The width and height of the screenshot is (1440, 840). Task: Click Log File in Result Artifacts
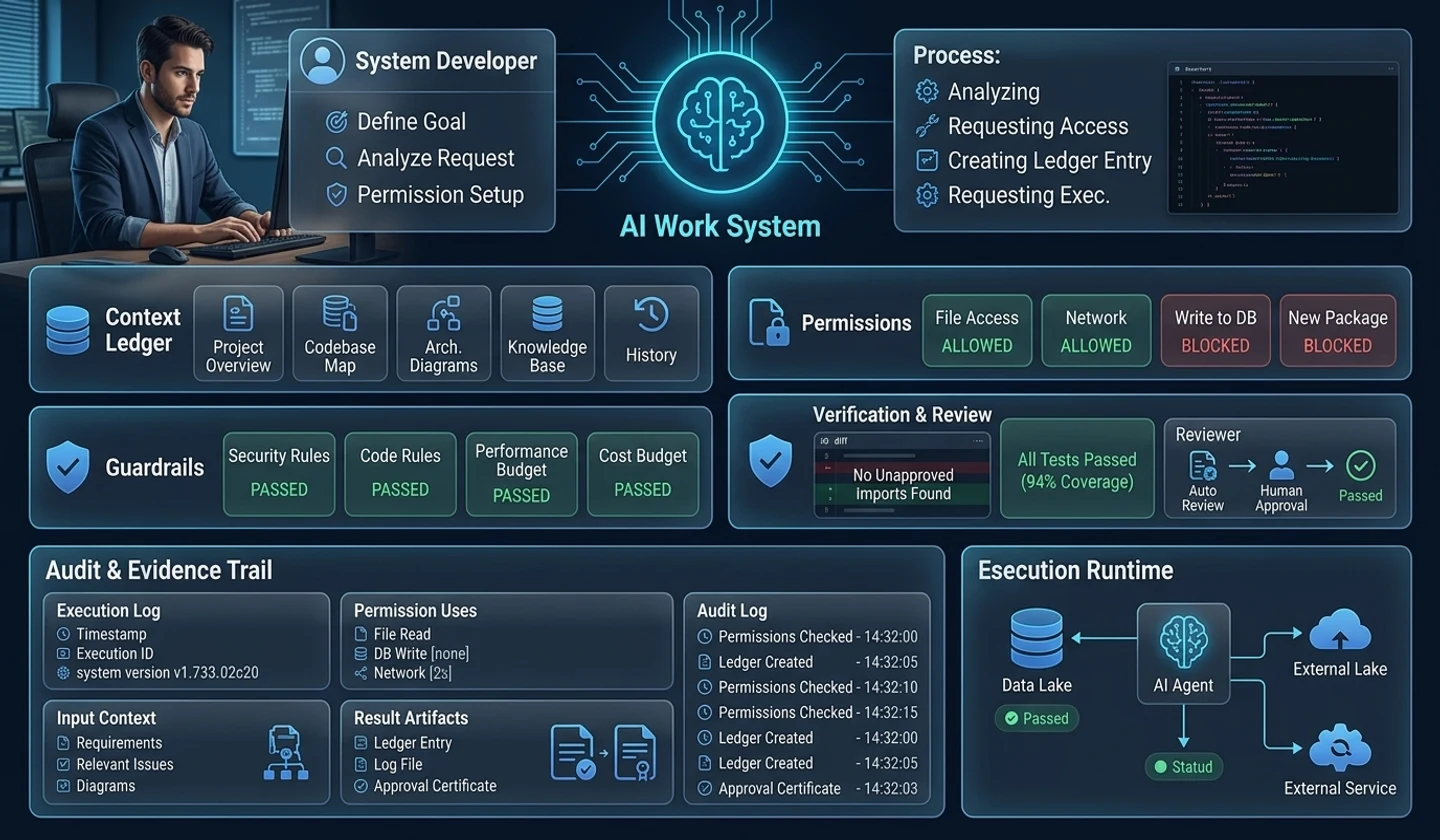tap(398, 765)
